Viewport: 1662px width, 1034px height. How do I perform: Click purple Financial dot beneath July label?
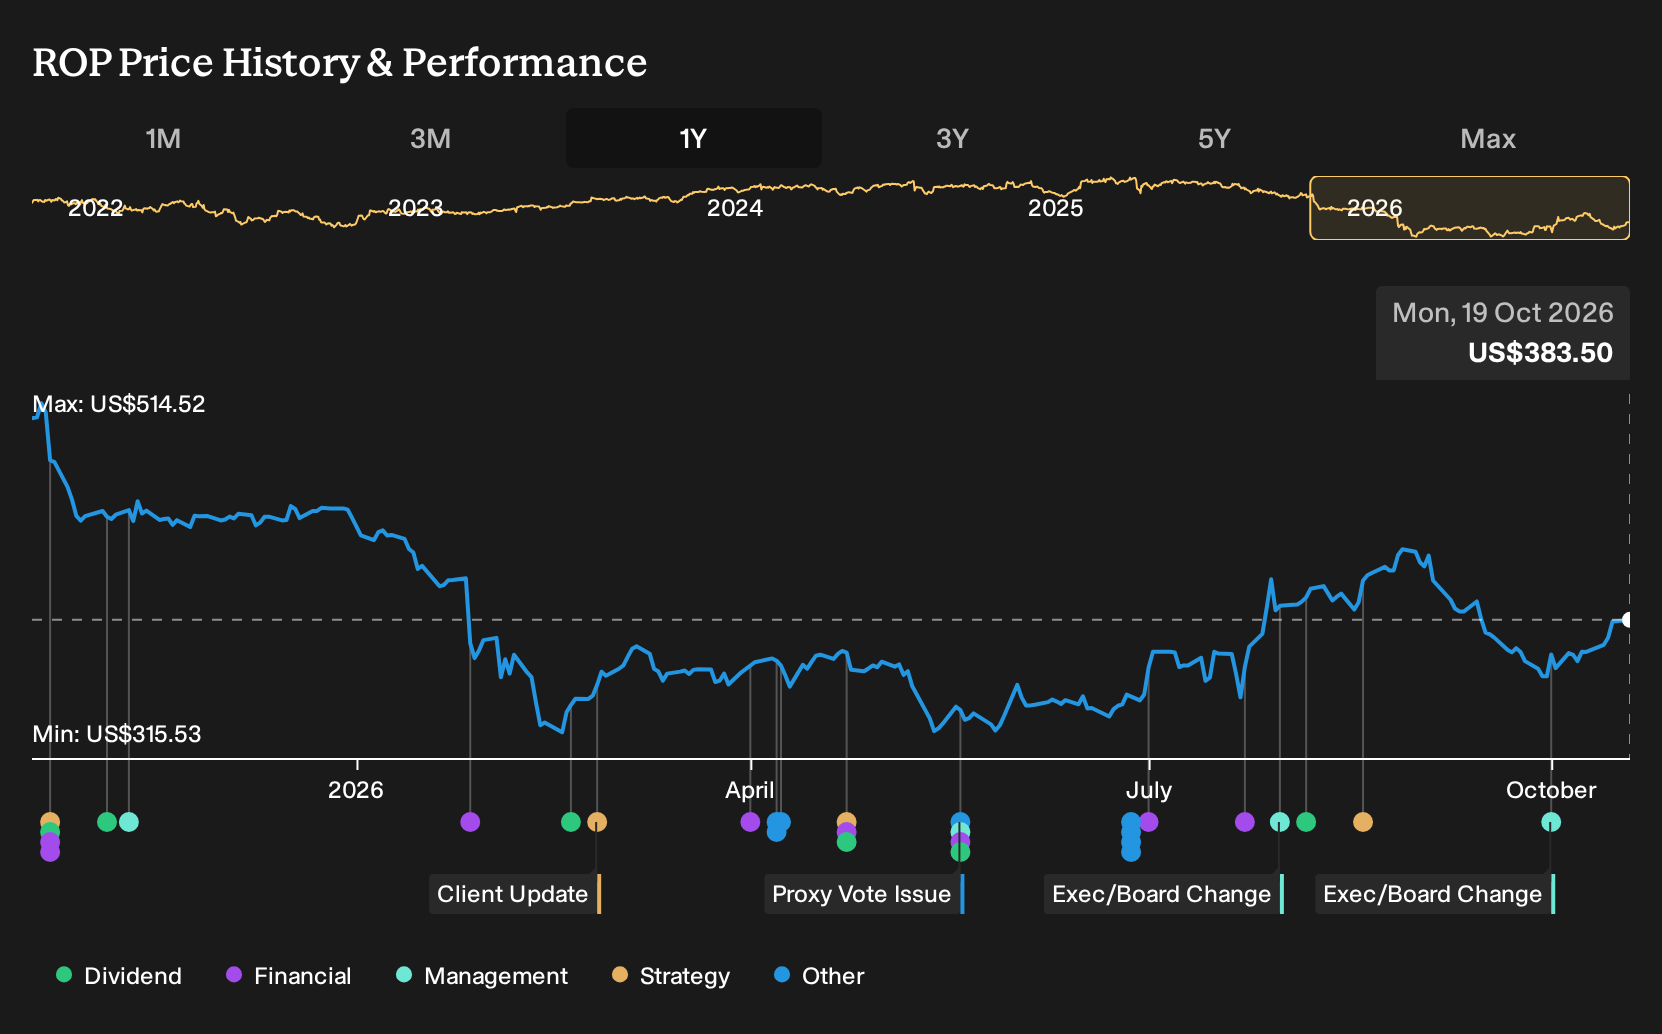point(1149,822)
